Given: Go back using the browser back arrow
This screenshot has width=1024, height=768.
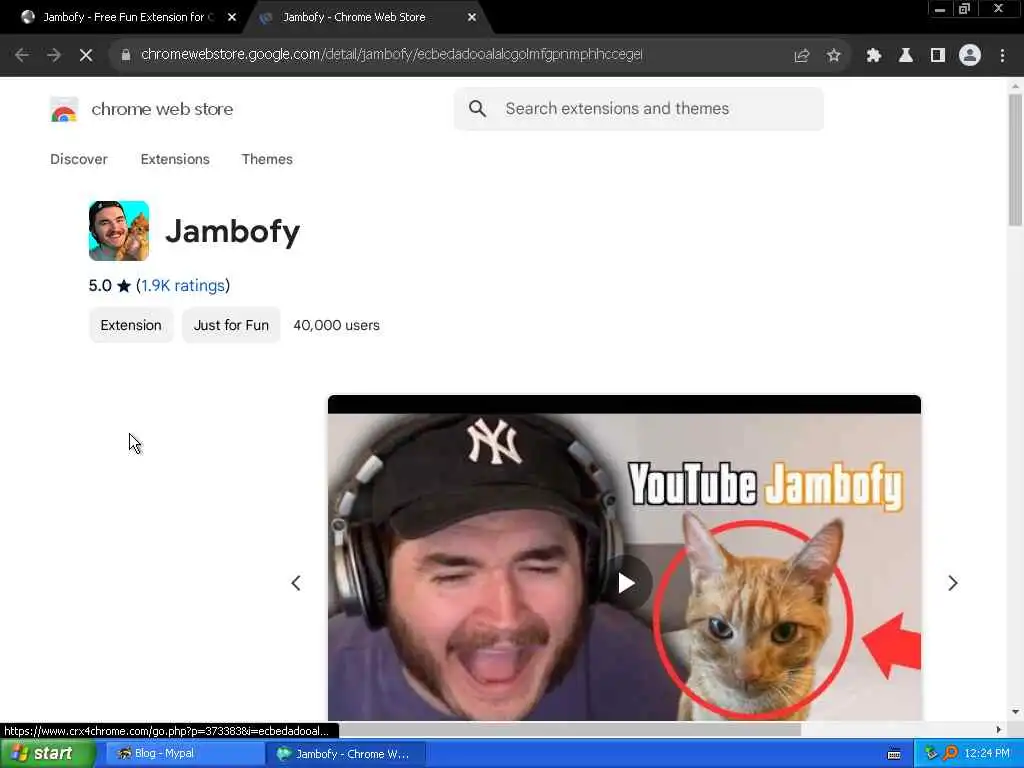Looking at the screenshot, I should point(22,56).
